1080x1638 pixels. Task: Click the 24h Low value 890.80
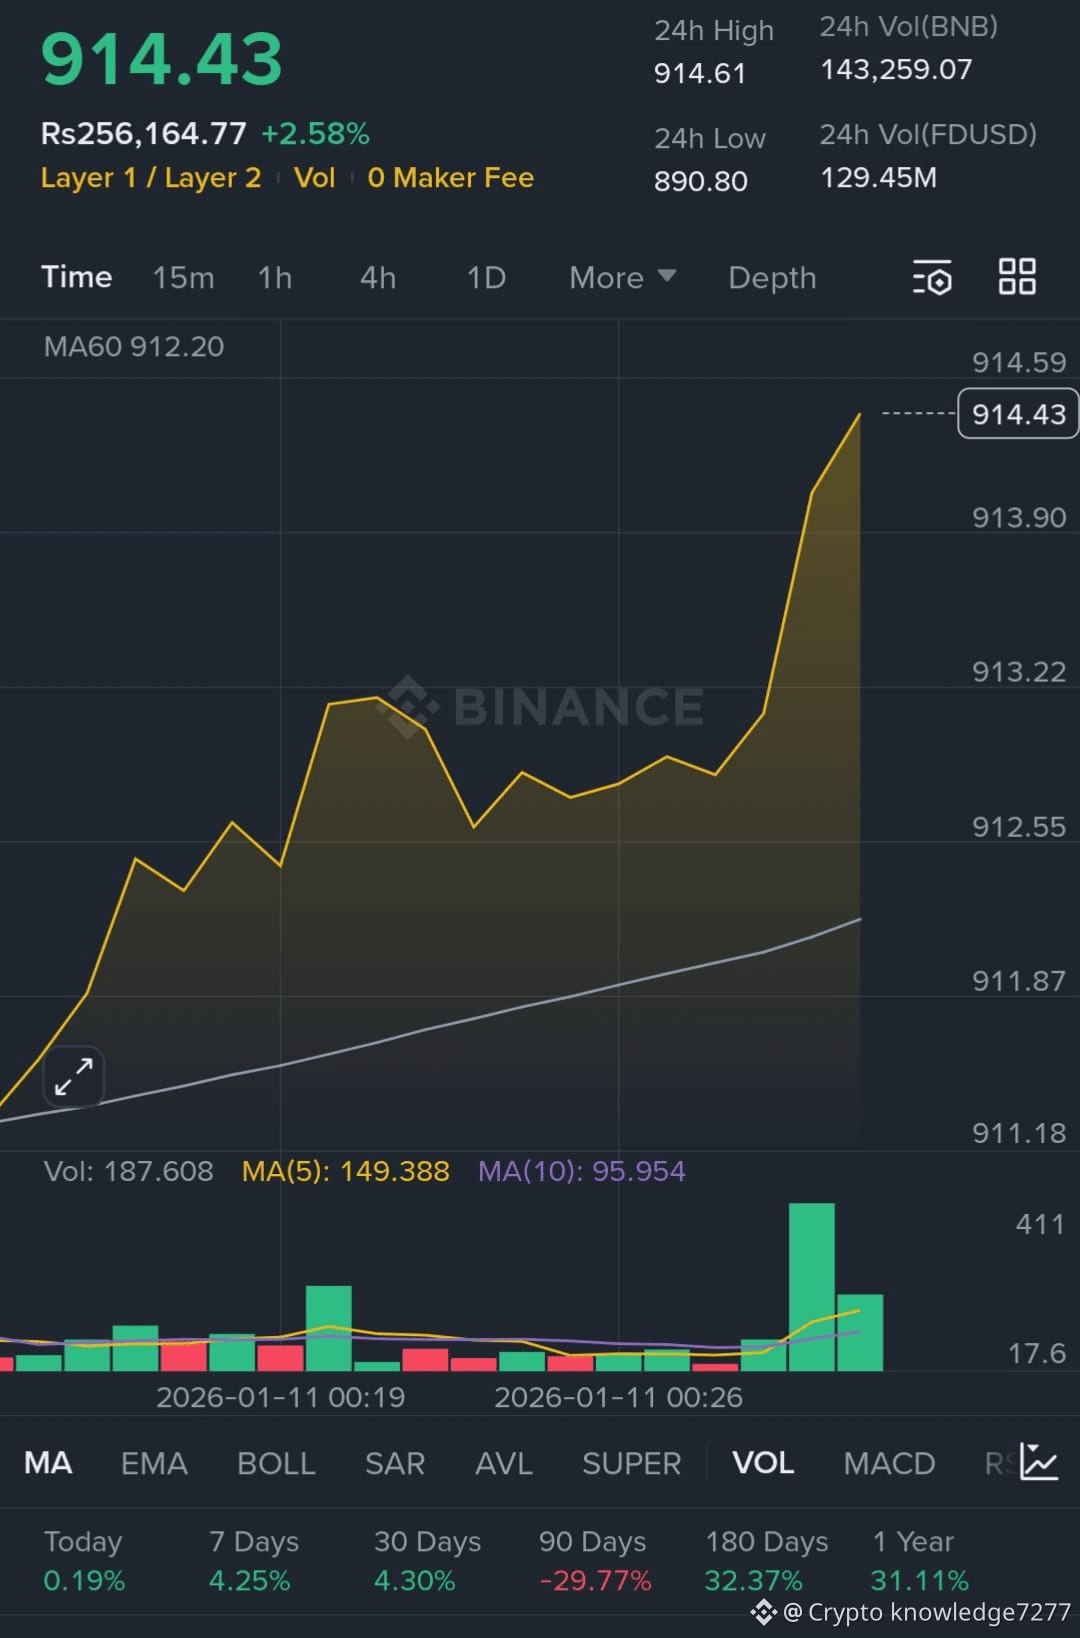coord(700,181)
